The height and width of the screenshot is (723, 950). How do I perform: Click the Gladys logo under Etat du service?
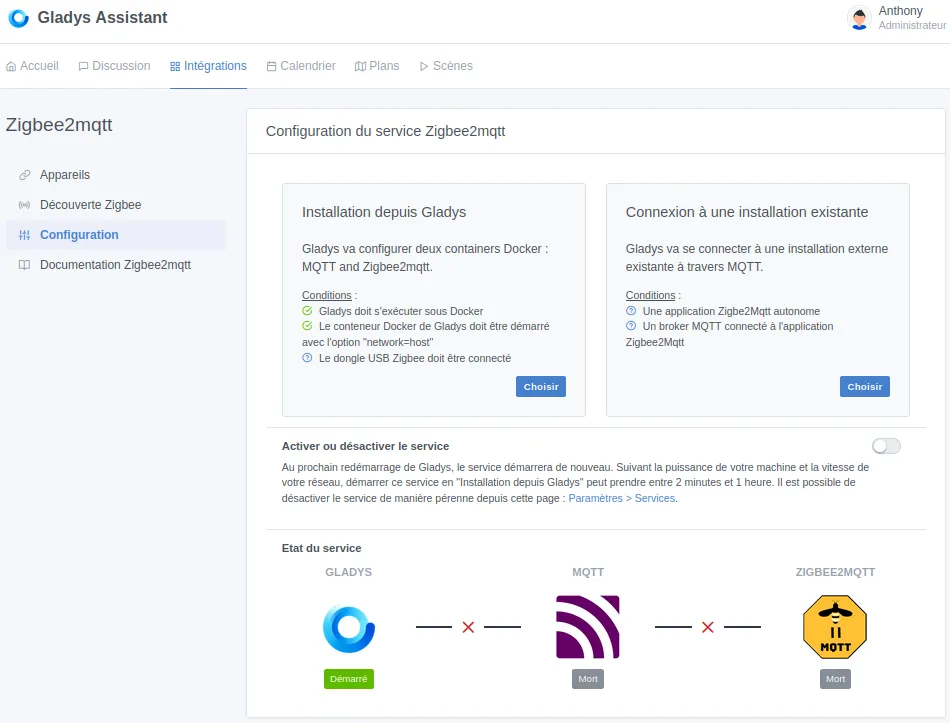[348, 626]
